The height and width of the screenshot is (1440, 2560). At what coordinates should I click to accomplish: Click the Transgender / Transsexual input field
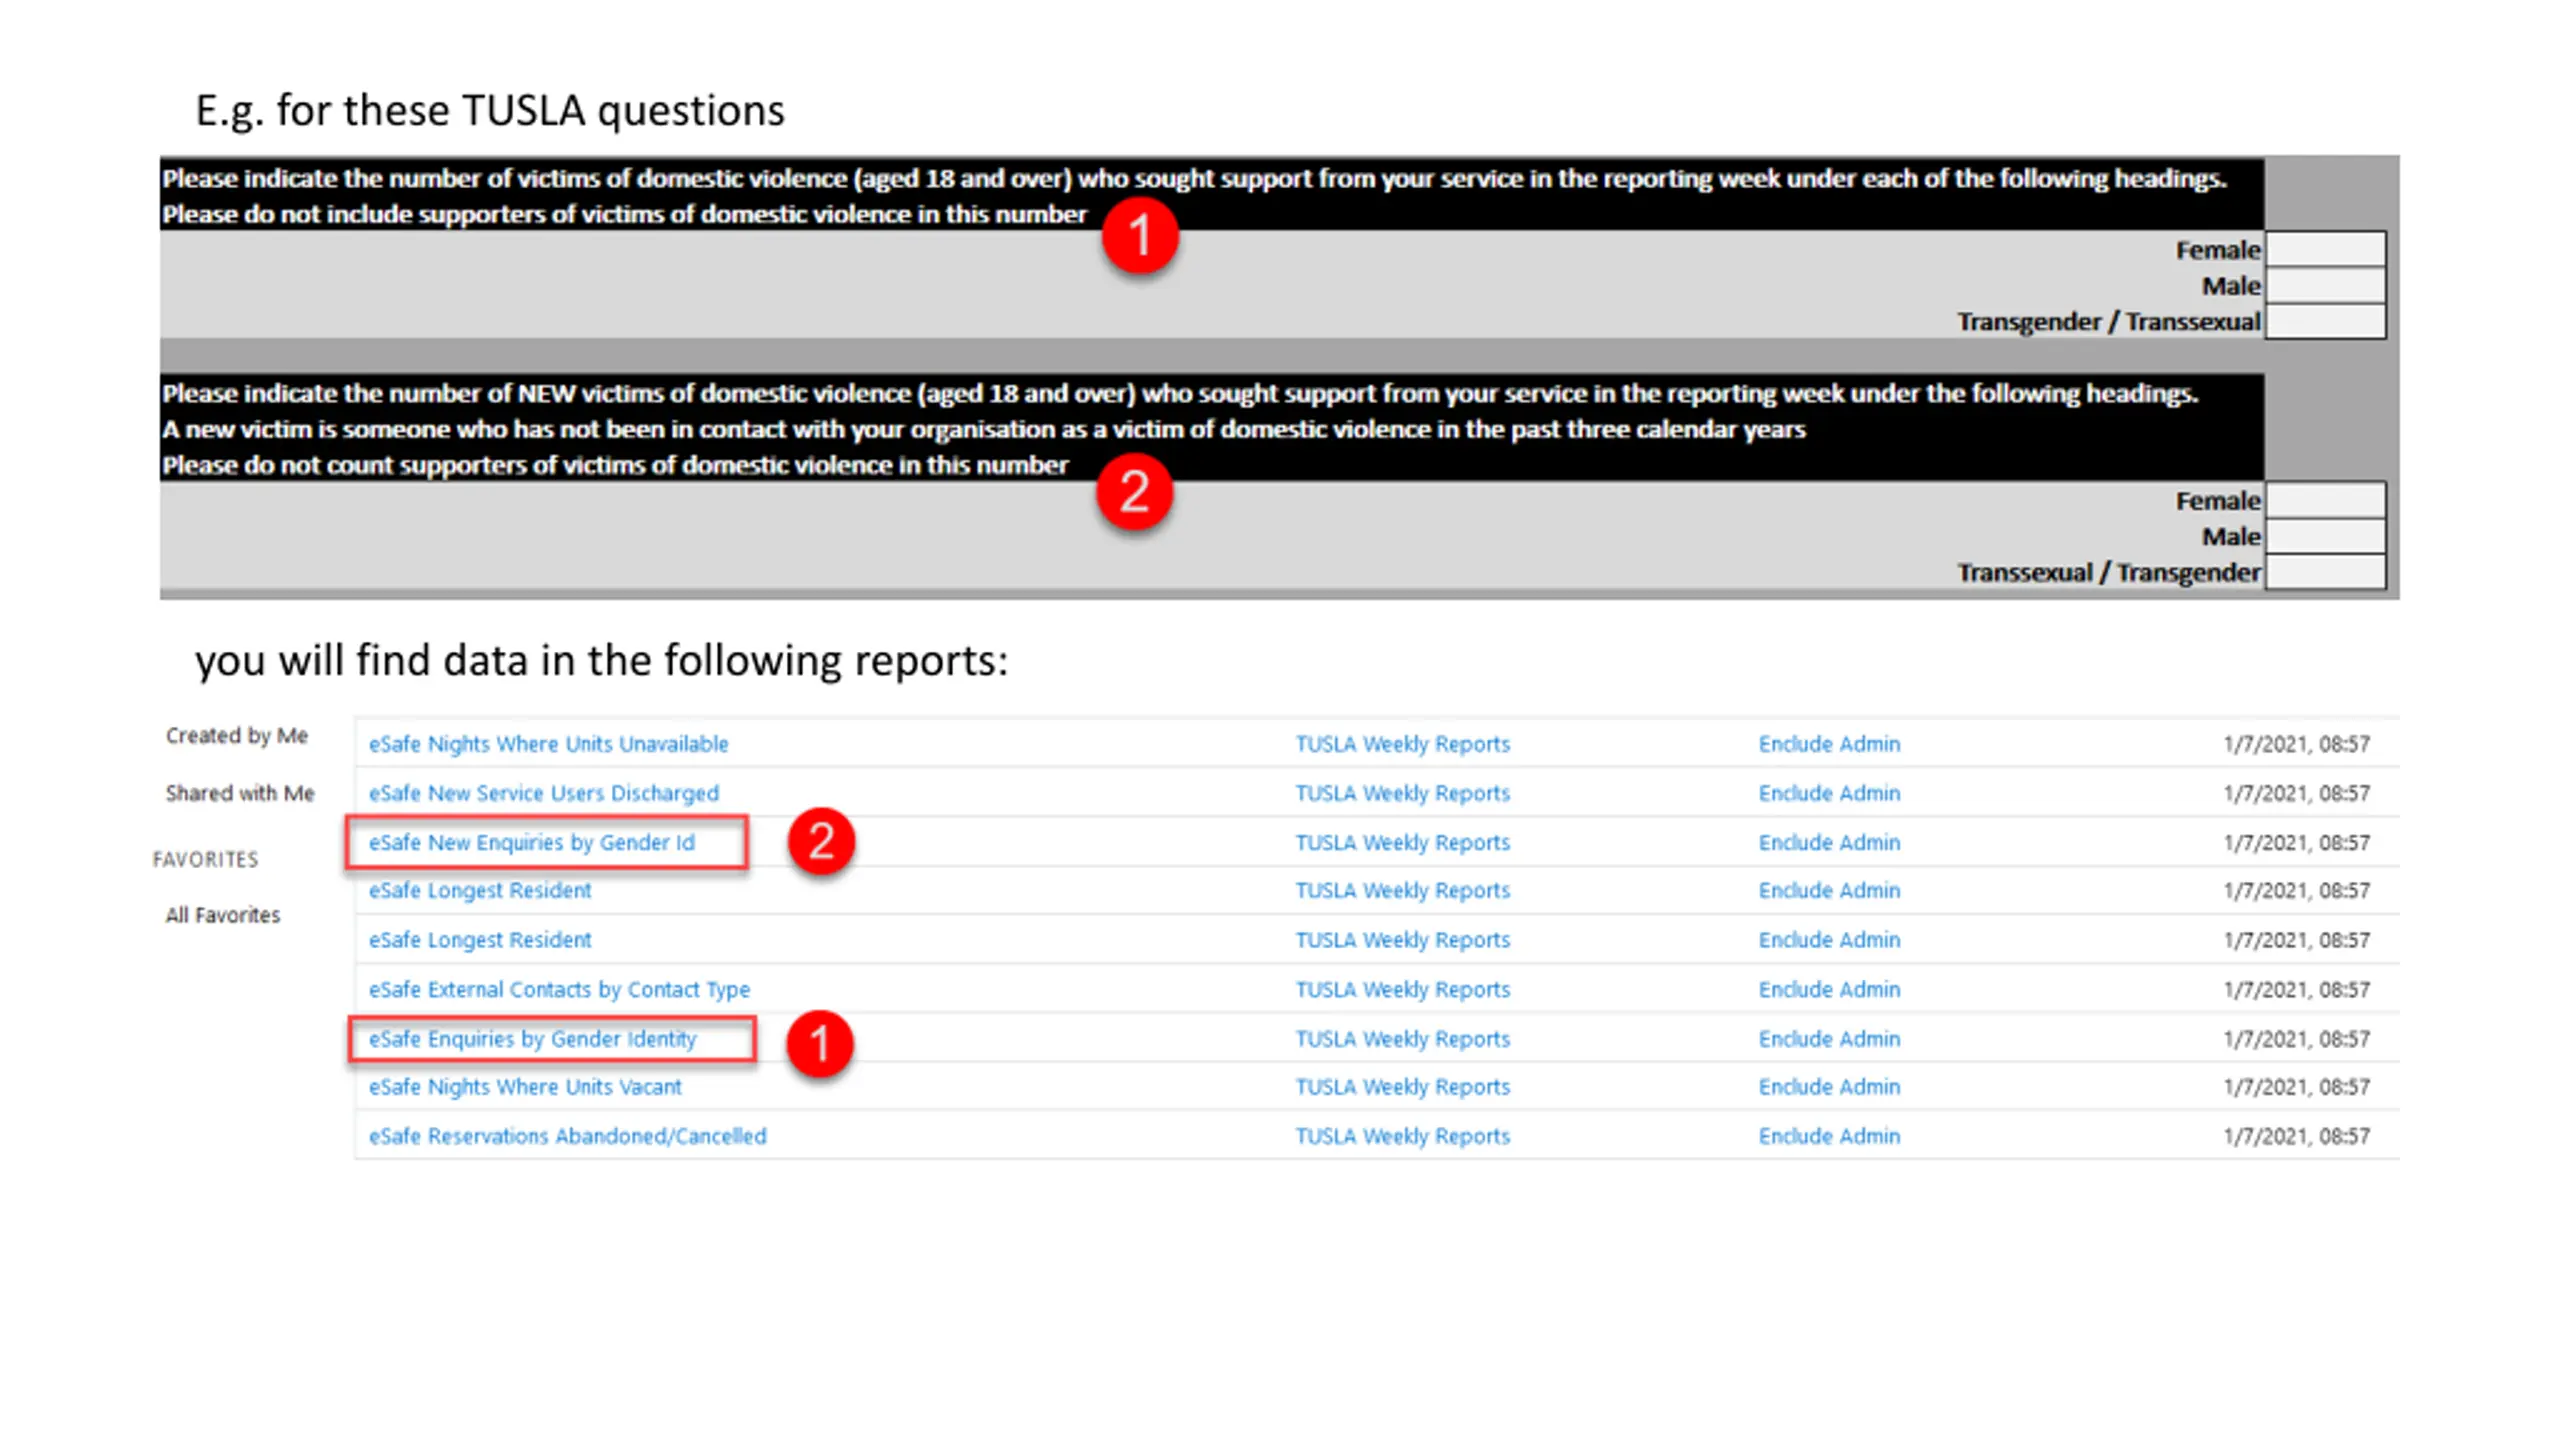coord(2325,321)
